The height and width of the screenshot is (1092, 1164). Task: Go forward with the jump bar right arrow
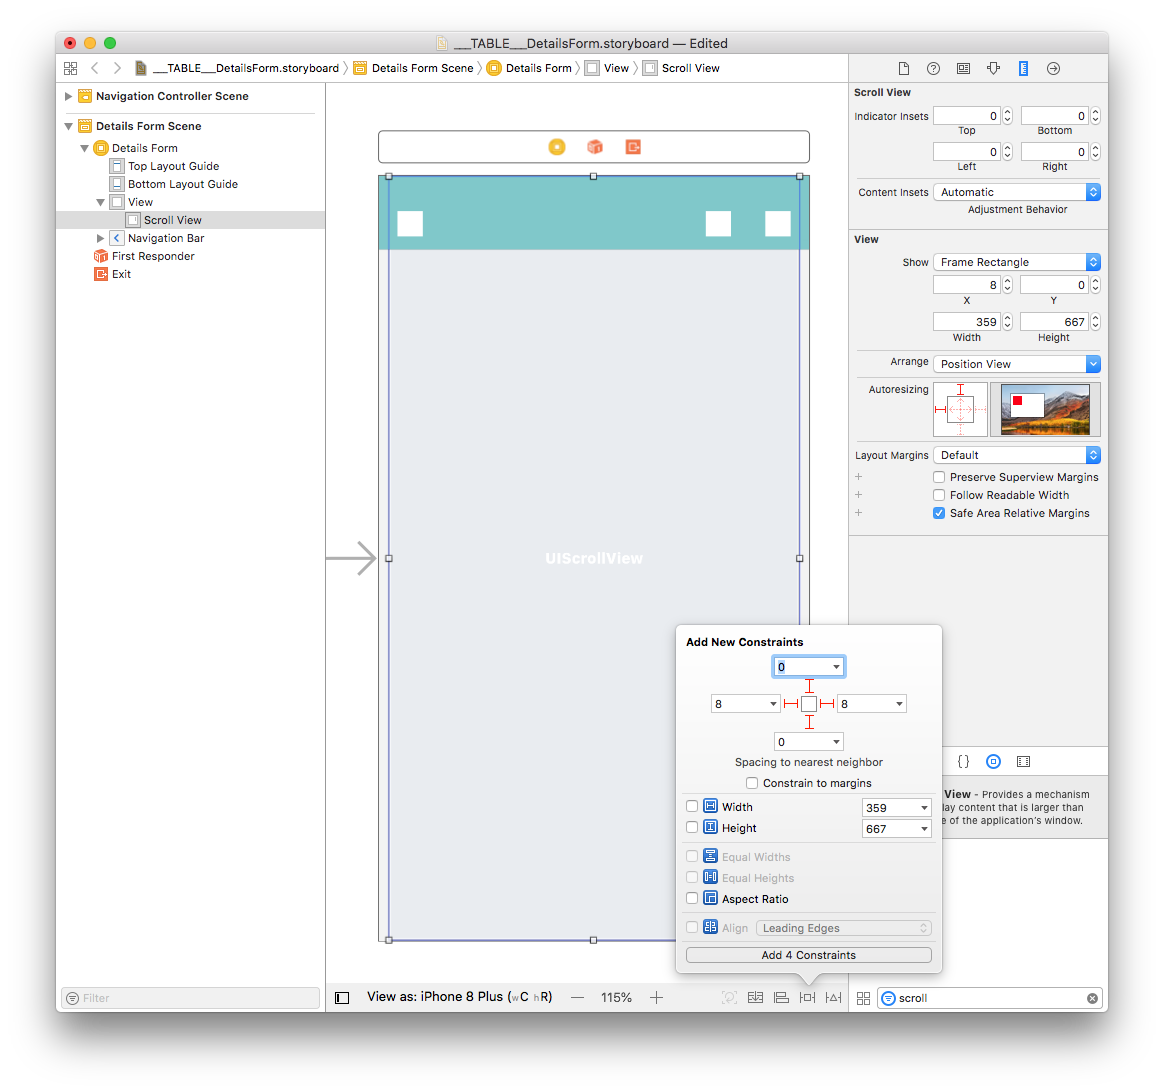pyautogui.click(x=117, y=68)
